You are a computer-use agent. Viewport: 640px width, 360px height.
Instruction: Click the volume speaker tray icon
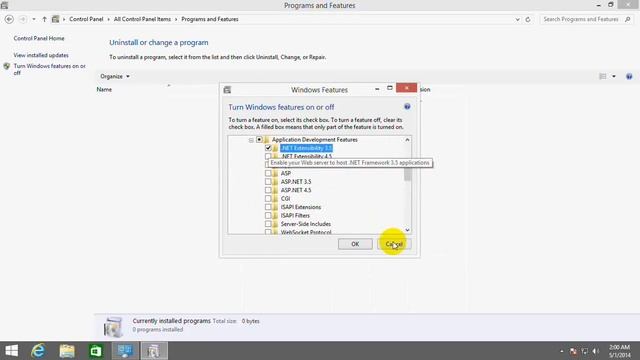tap(596, 351)
